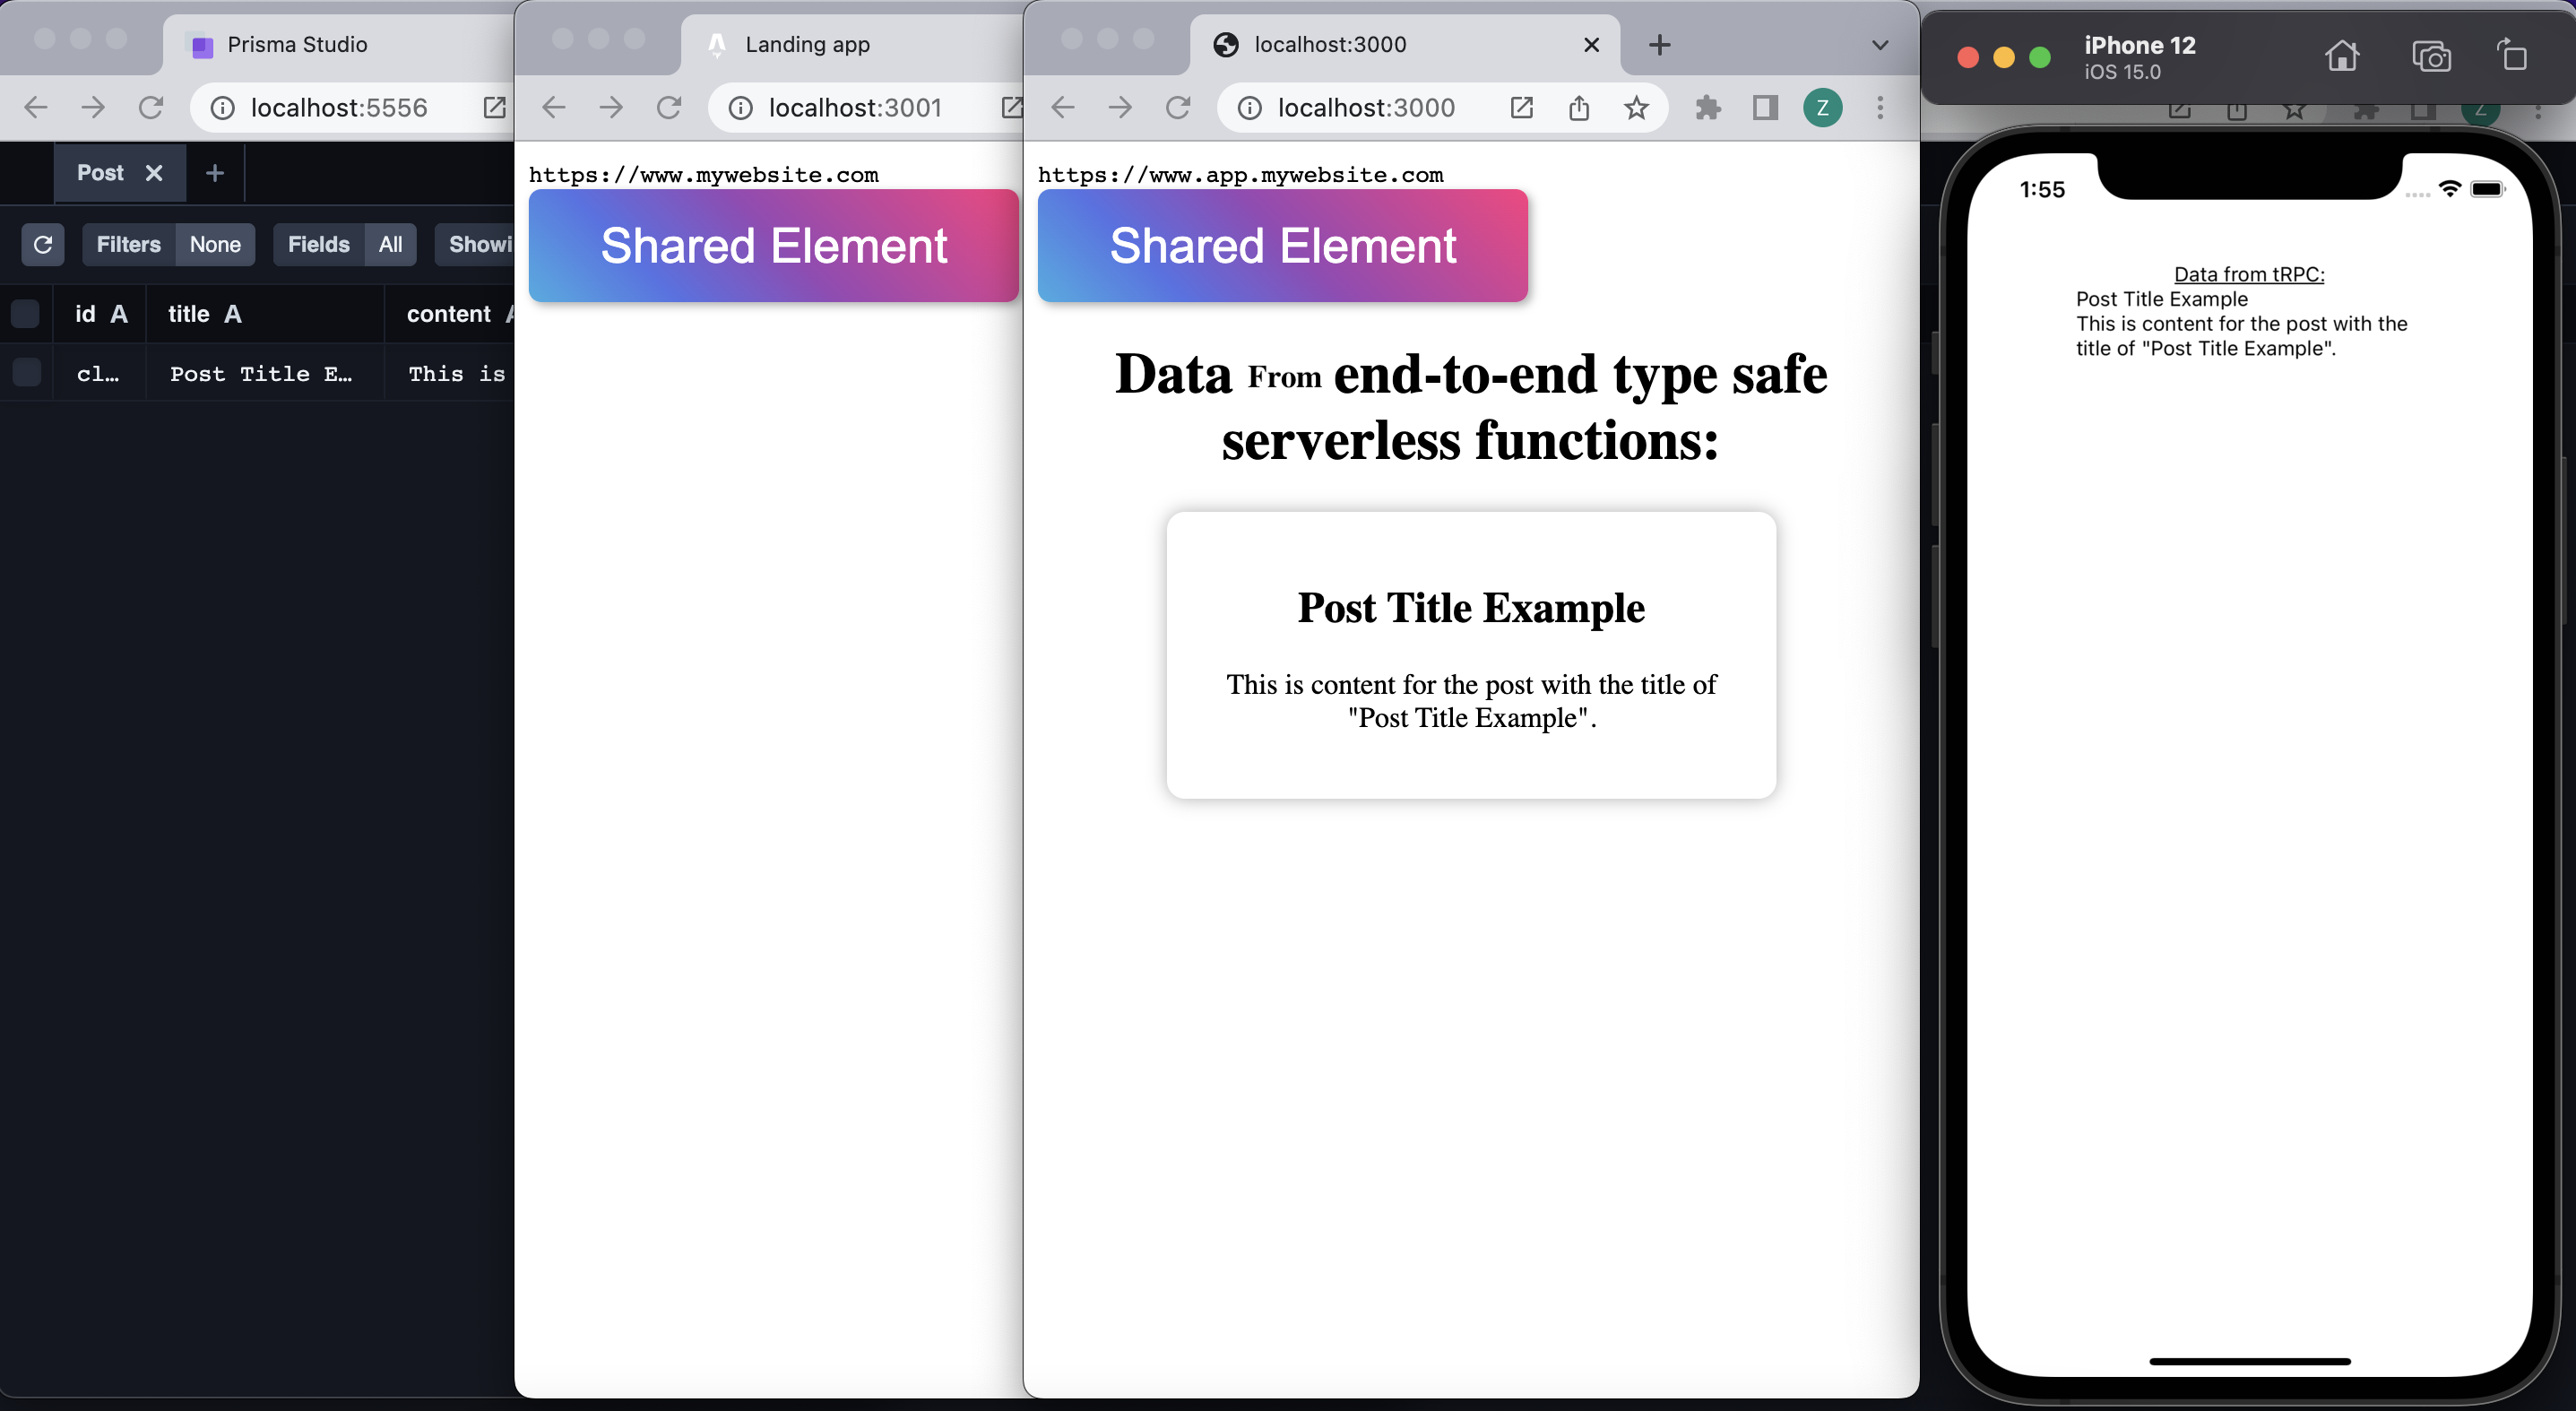Add a new Prisma Studio tab
The height and width of the screenshot is (1411, 2576).
[214, 173]
